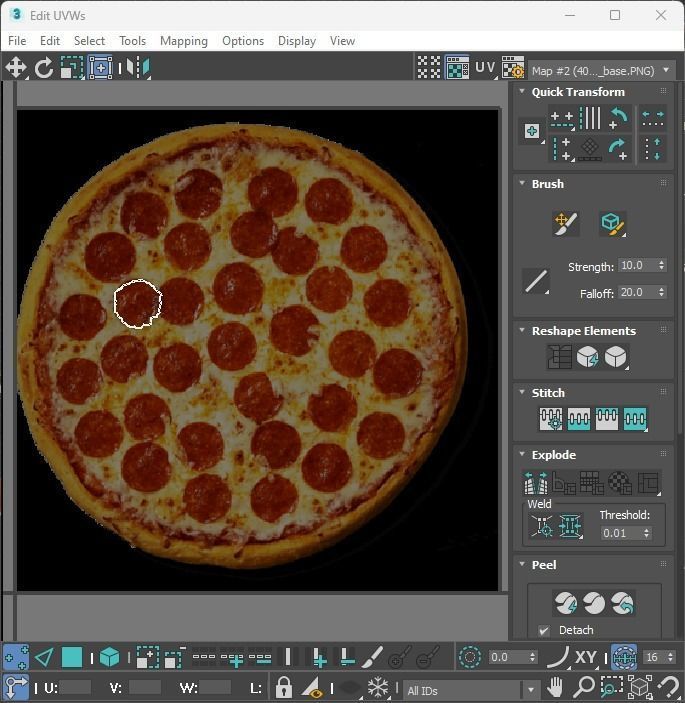Click the Quick Peel icon with lightning
This screenshot has width=685, height=703.
(x=566, y=603)
